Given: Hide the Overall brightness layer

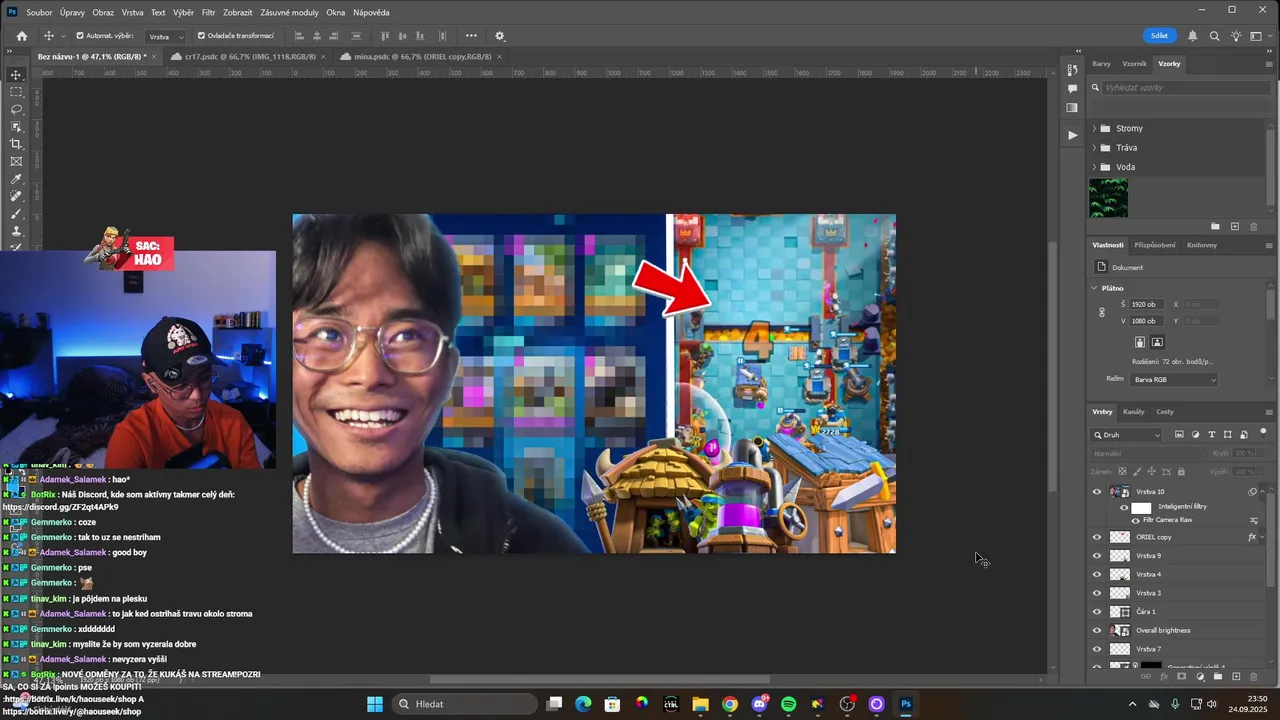Looking at the screenshot, I should tap(1097, 631).
